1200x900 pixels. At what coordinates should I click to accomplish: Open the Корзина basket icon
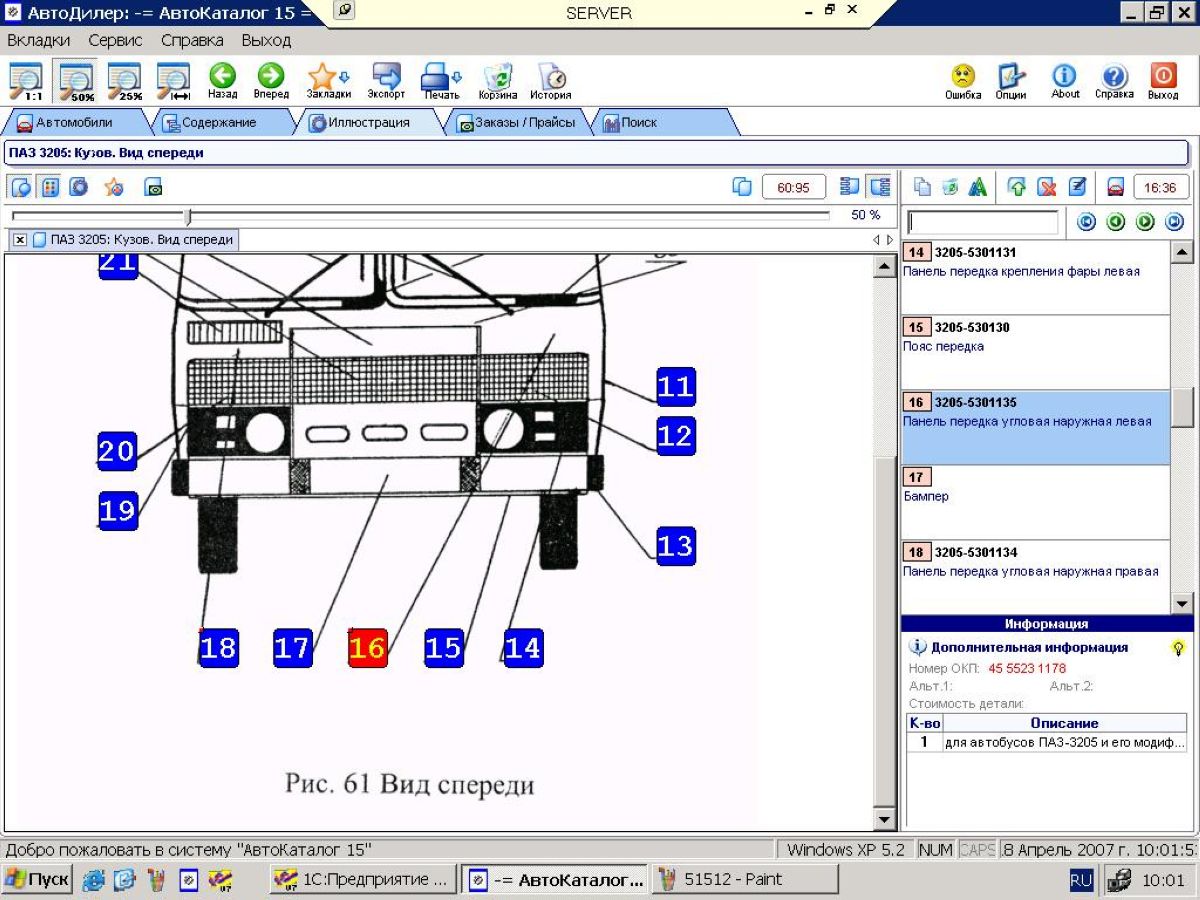point(498,80)
